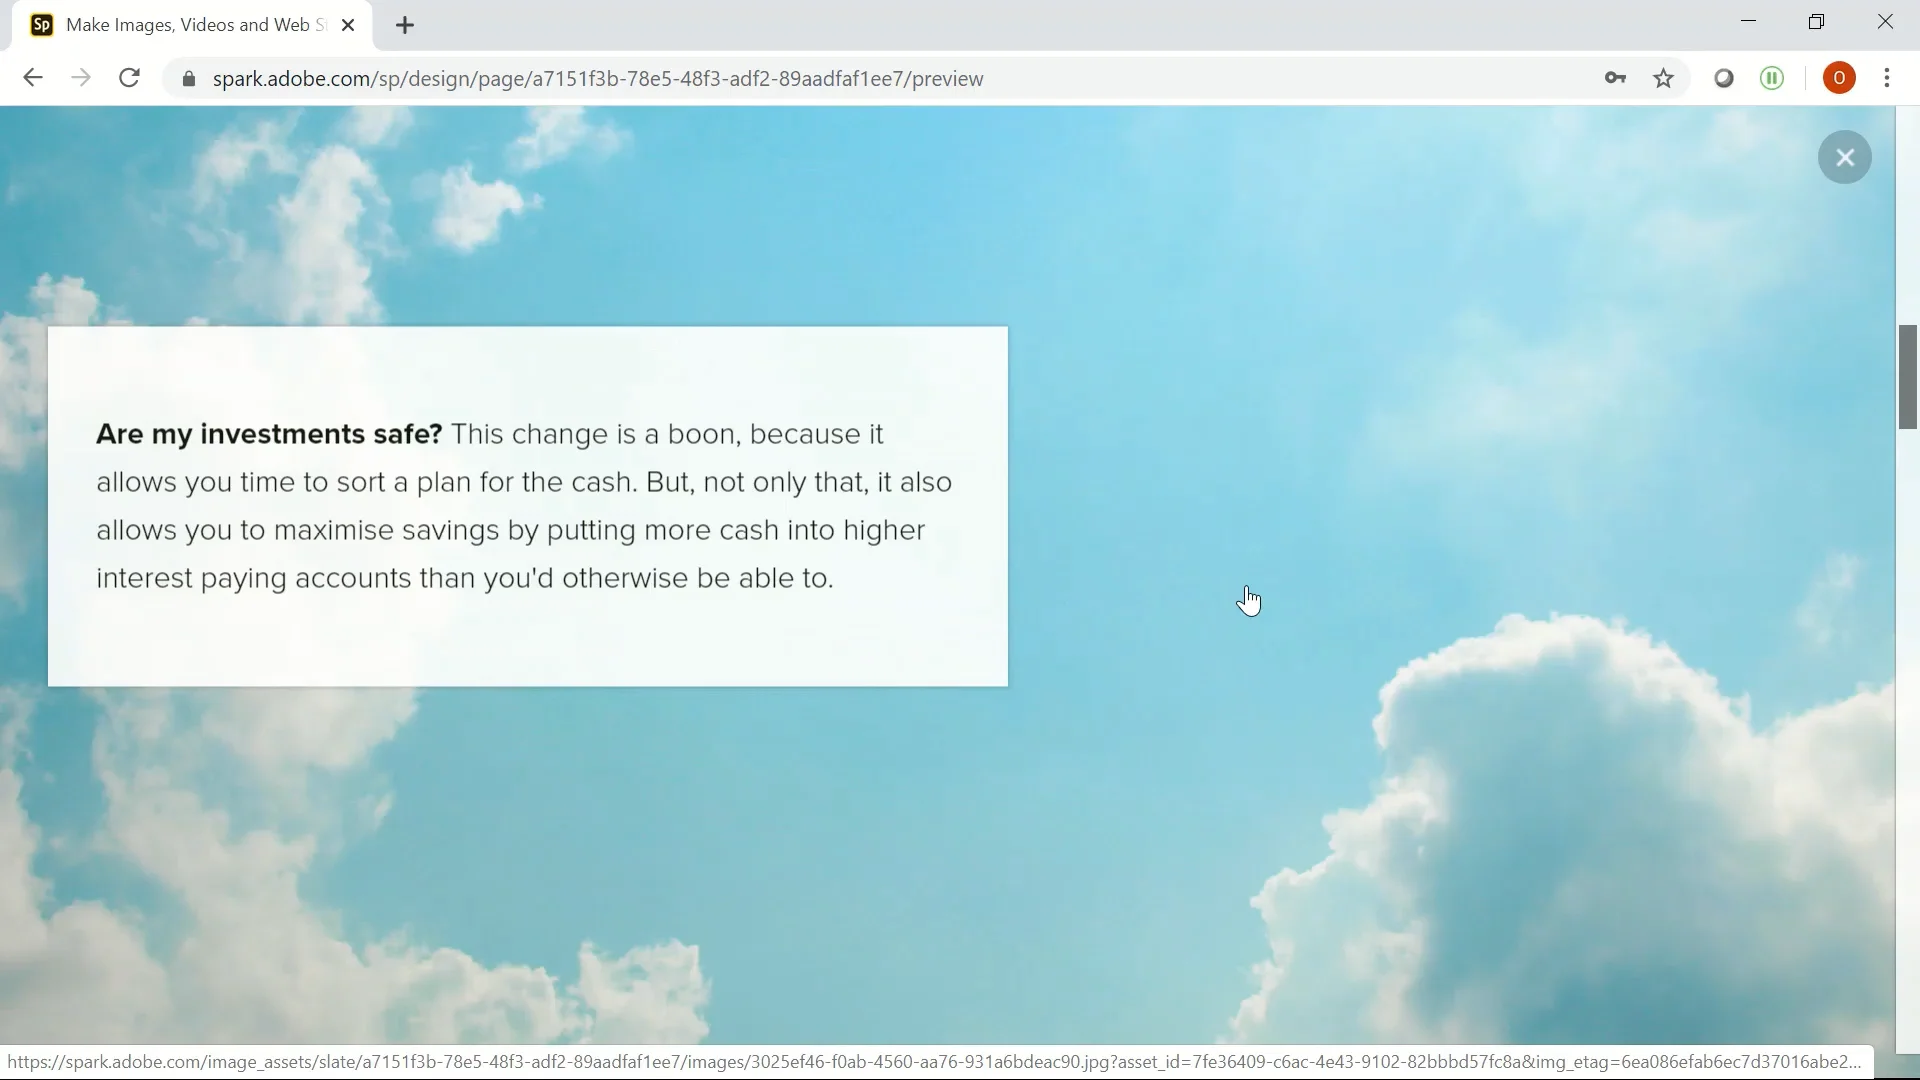
Task: View site information via the padlock icon
Action: point(188,79)
